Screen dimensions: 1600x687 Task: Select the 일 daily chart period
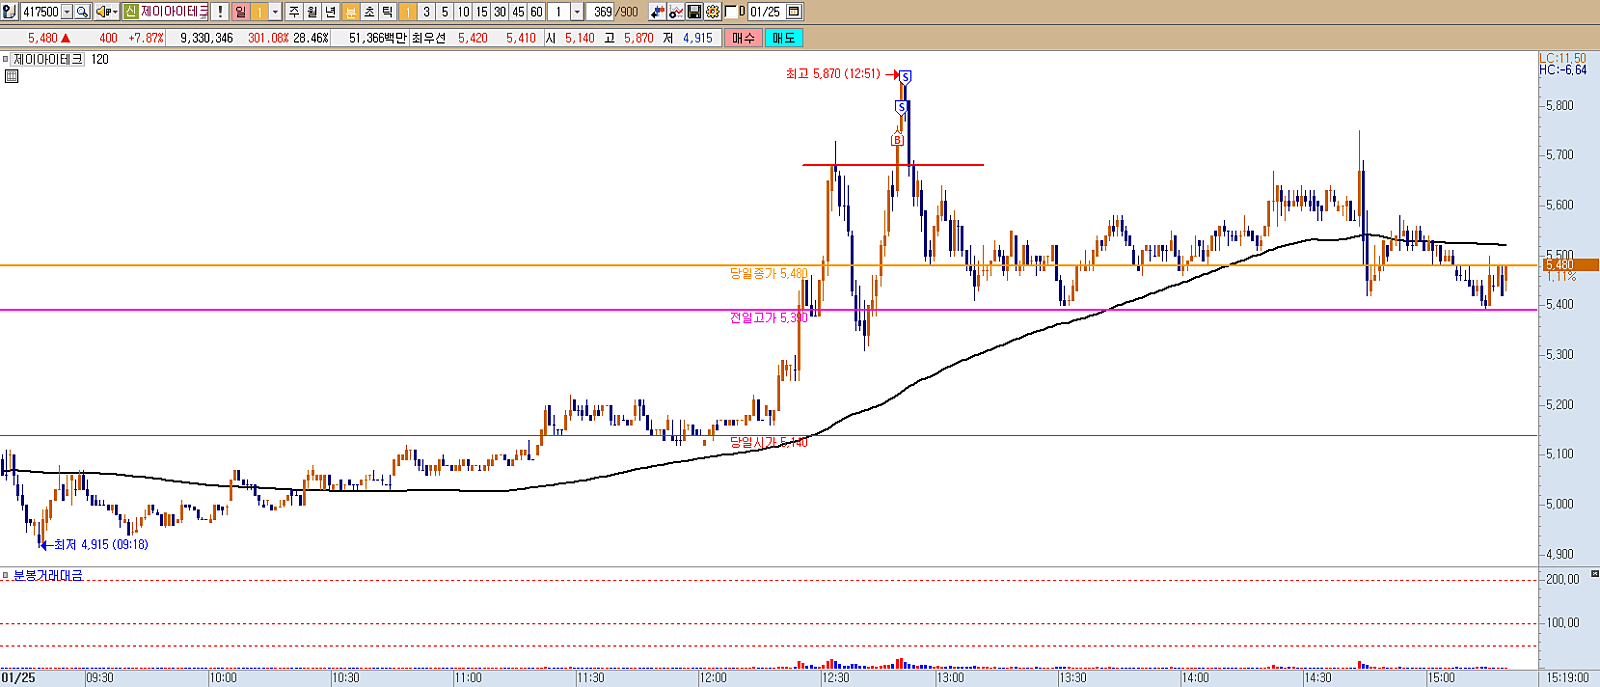point(241,12)
